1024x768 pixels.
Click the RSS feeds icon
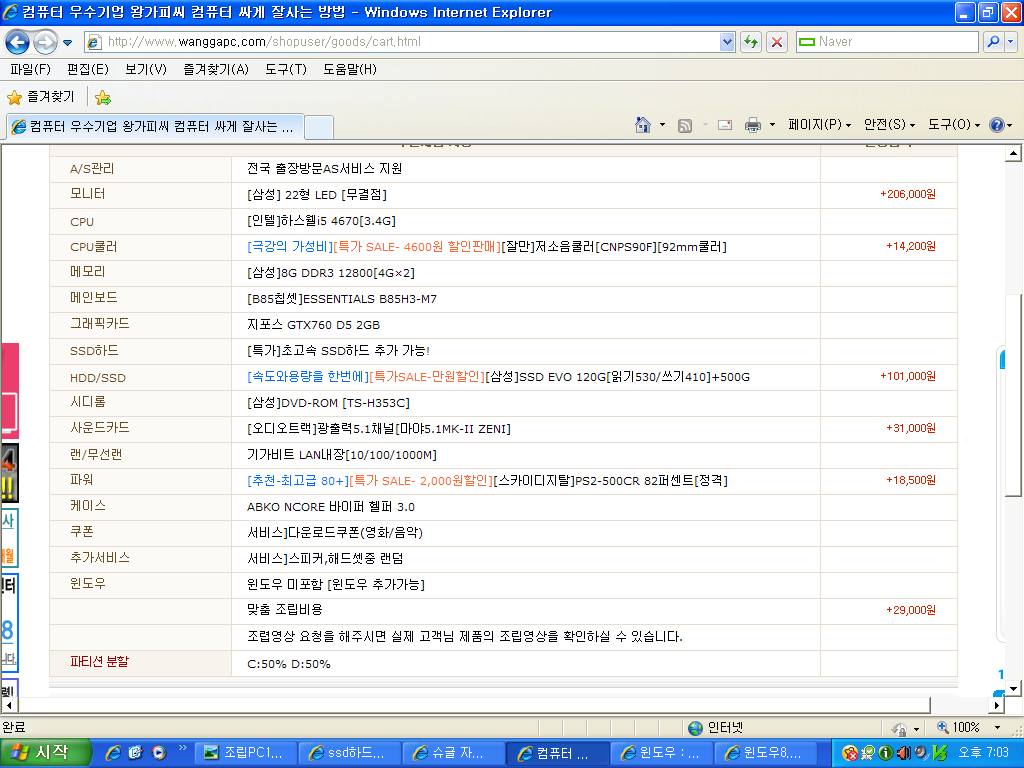[684, 125]
